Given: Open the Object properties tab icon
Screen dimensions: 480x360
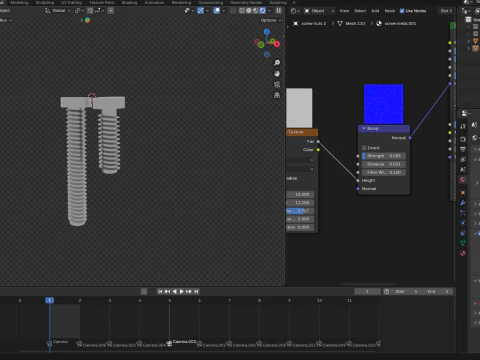Looking at the screenshot, I should coord(463,193).
